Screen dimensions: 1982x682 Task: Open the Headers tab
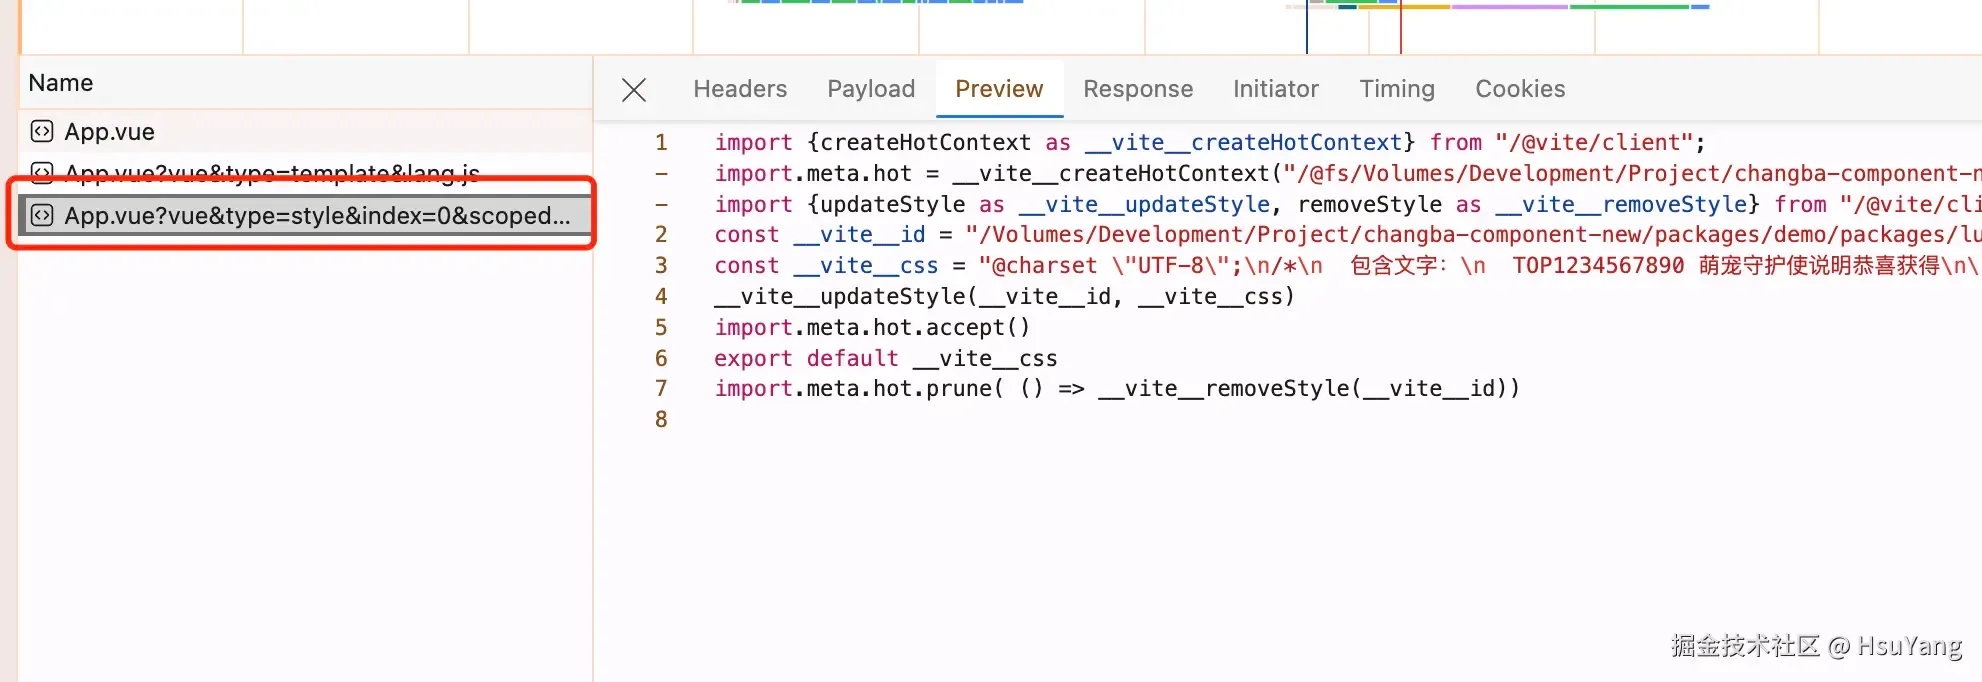pyautogui.click(x=740, y=89)
